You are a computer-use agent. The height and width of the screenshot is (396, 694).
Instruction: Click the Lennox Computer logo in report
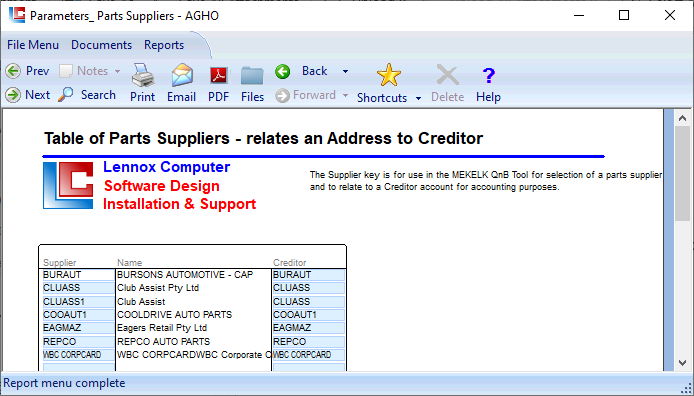pyautogui.click(x=68, y=185)
